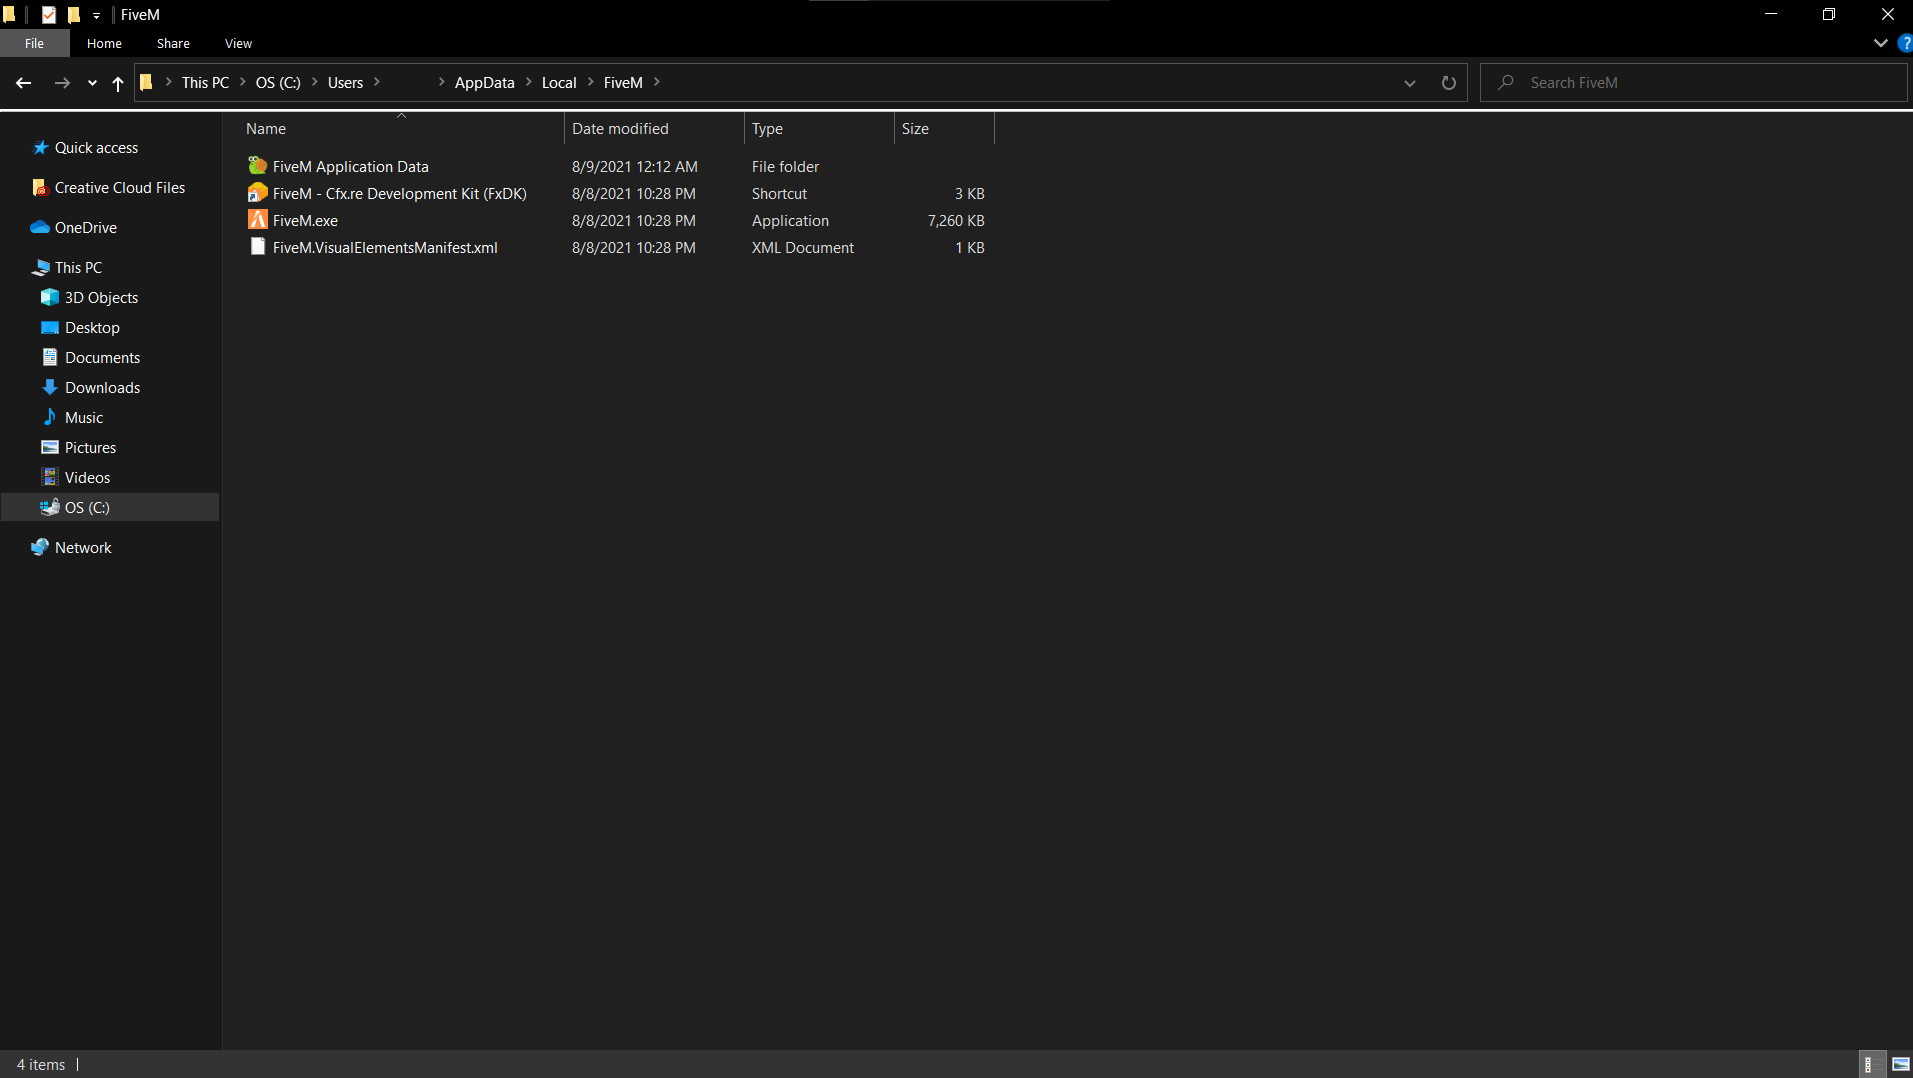Sort files by Size column header
The image size is (1913, 1078).
(944, 128)
